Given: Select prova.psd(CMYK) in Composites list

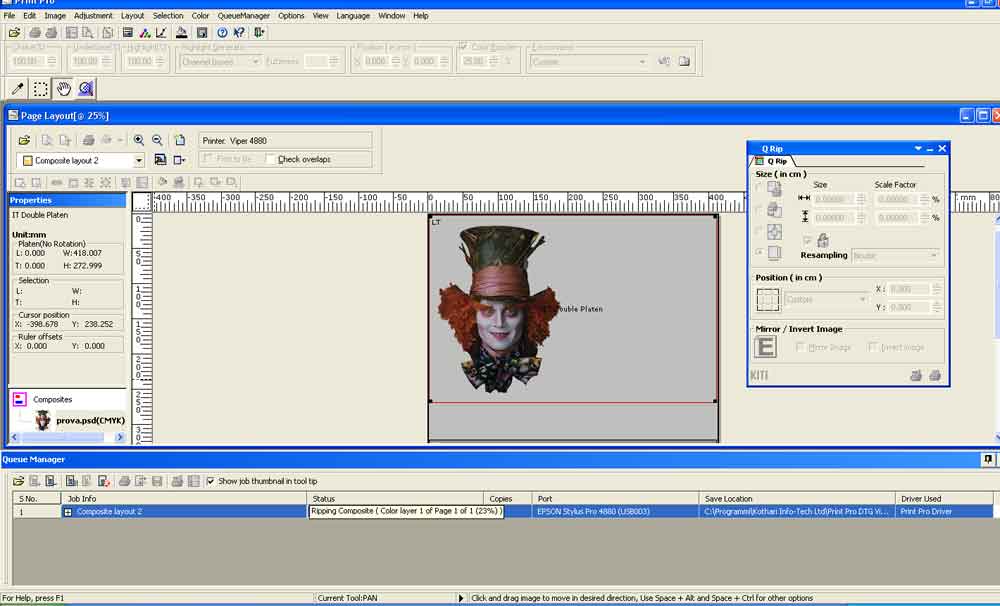Looking at the screenshot, I should tap(91, 420).
